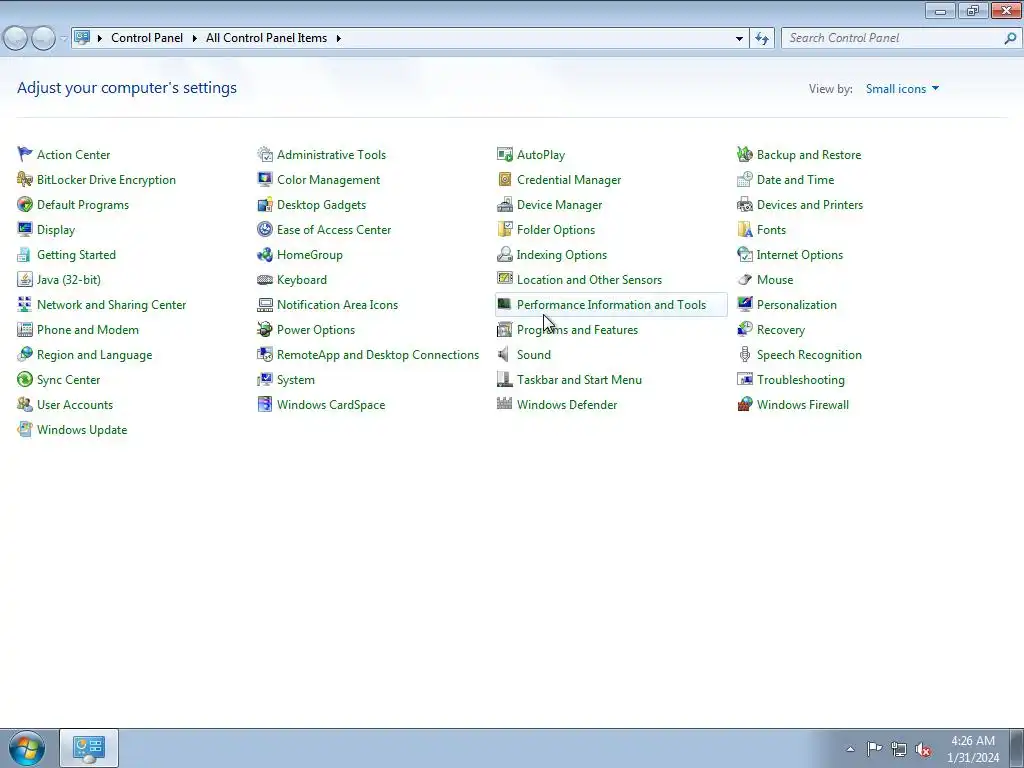Click the Sync Center green icon
Screen dimensions: 1024x768
[25, 379]
